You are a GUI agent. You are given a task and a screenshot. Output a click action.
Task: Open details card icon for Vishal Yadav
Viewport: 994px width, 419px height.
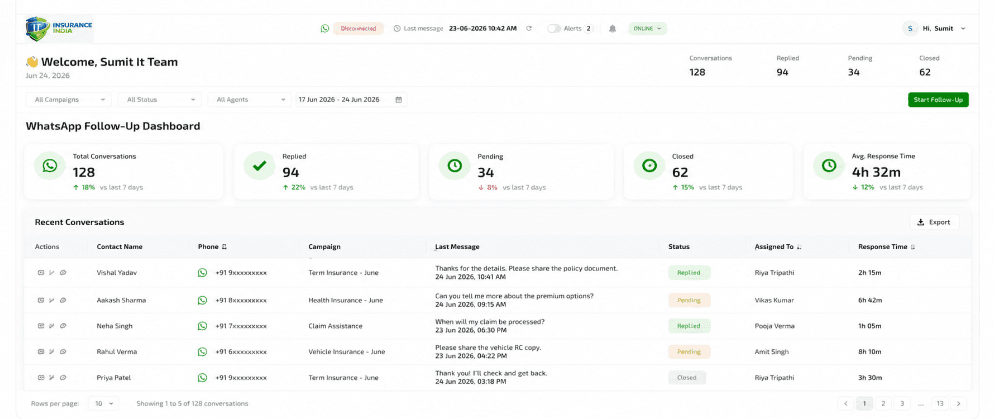coord(41,273)
